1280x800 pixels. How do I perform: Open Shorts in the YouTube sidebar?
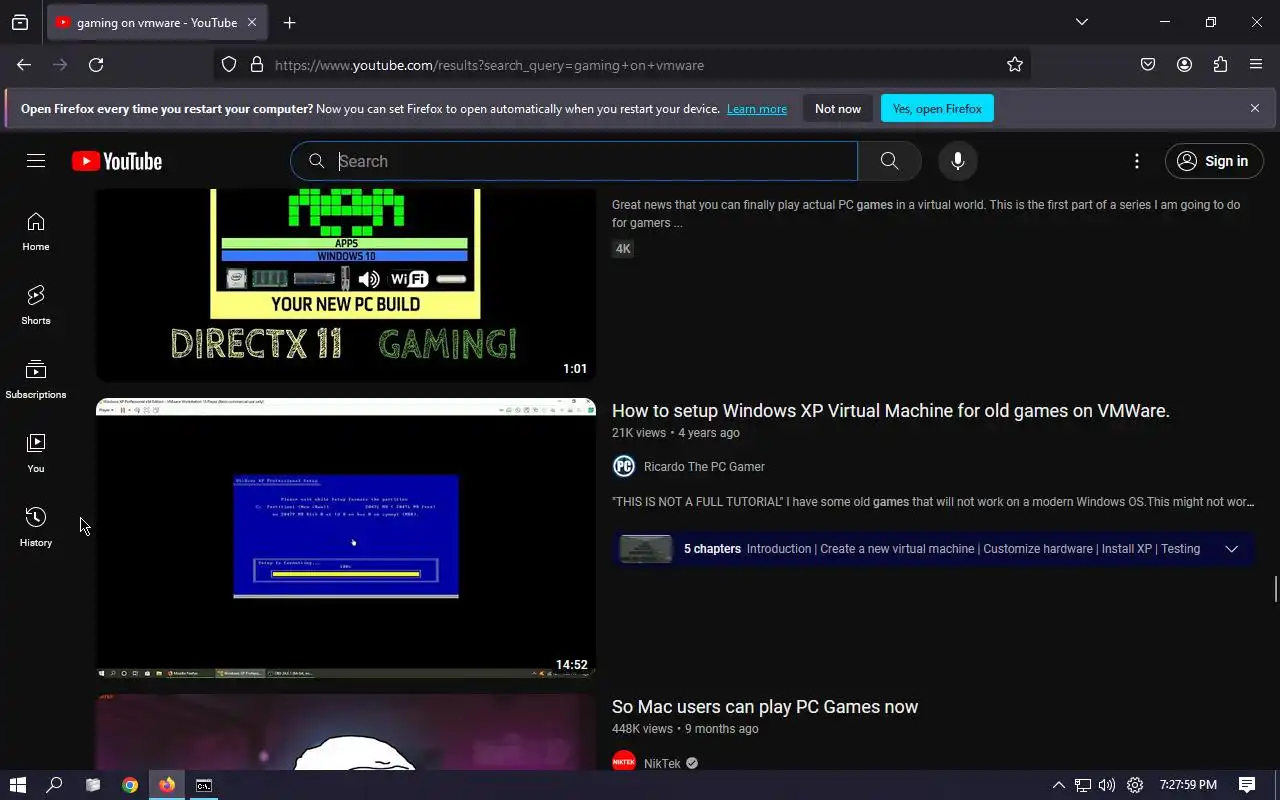coord(36,305)
